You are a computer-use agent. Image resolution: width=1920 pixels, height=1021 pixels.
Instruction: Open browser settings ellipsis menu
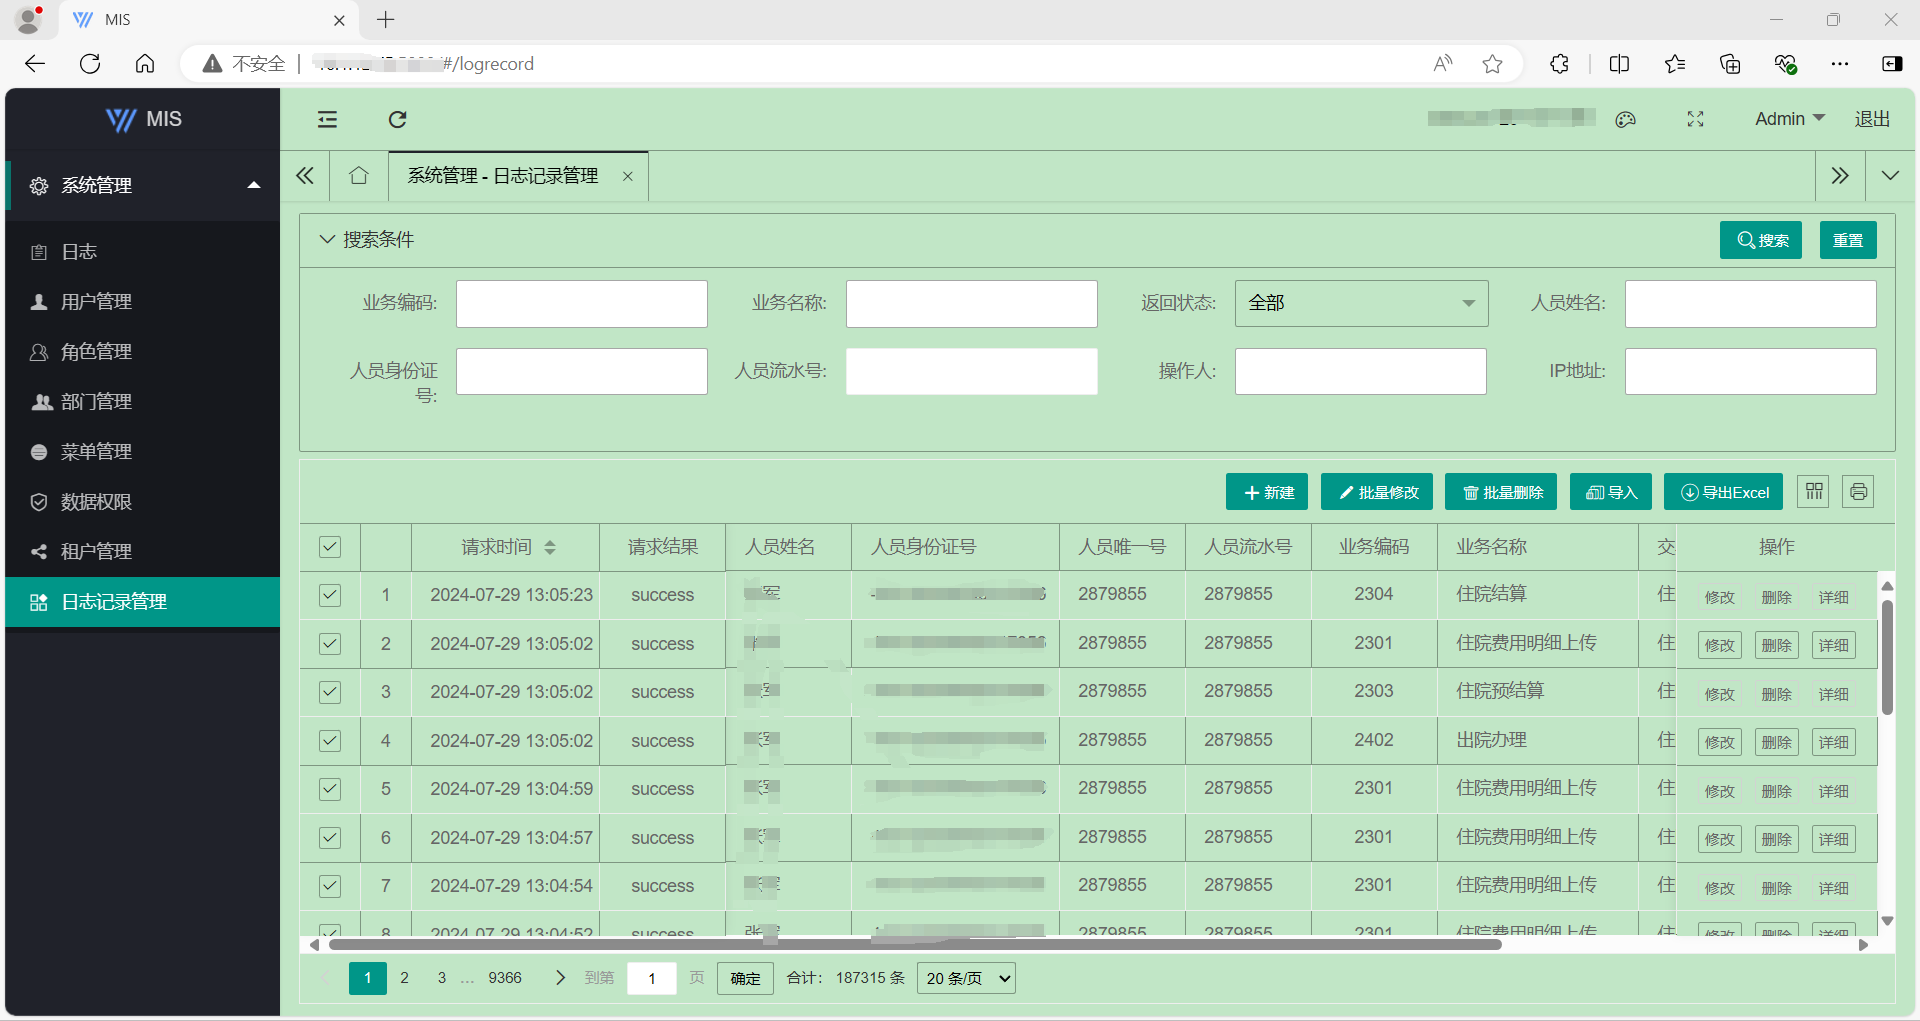[x=1840, y=64]
